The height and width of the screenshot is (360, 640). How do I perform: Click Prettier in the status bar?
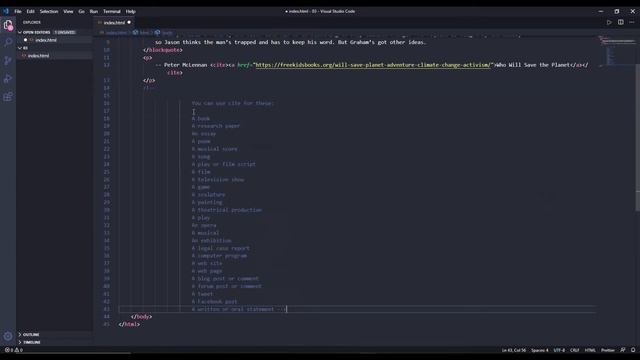pyautogui.click(x=607, y=350)
